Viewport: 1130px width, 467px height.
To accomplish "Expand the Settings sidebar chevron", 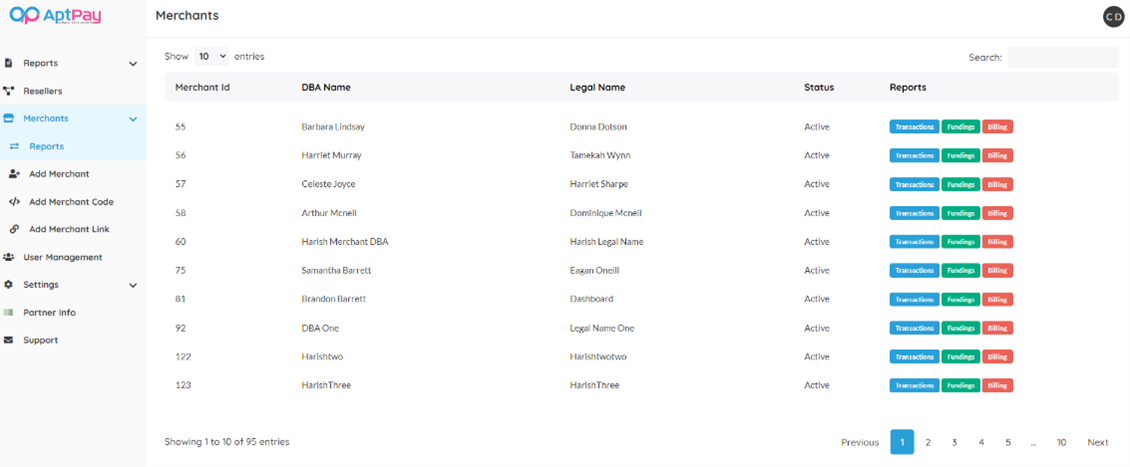I will (x=133, y=285).
